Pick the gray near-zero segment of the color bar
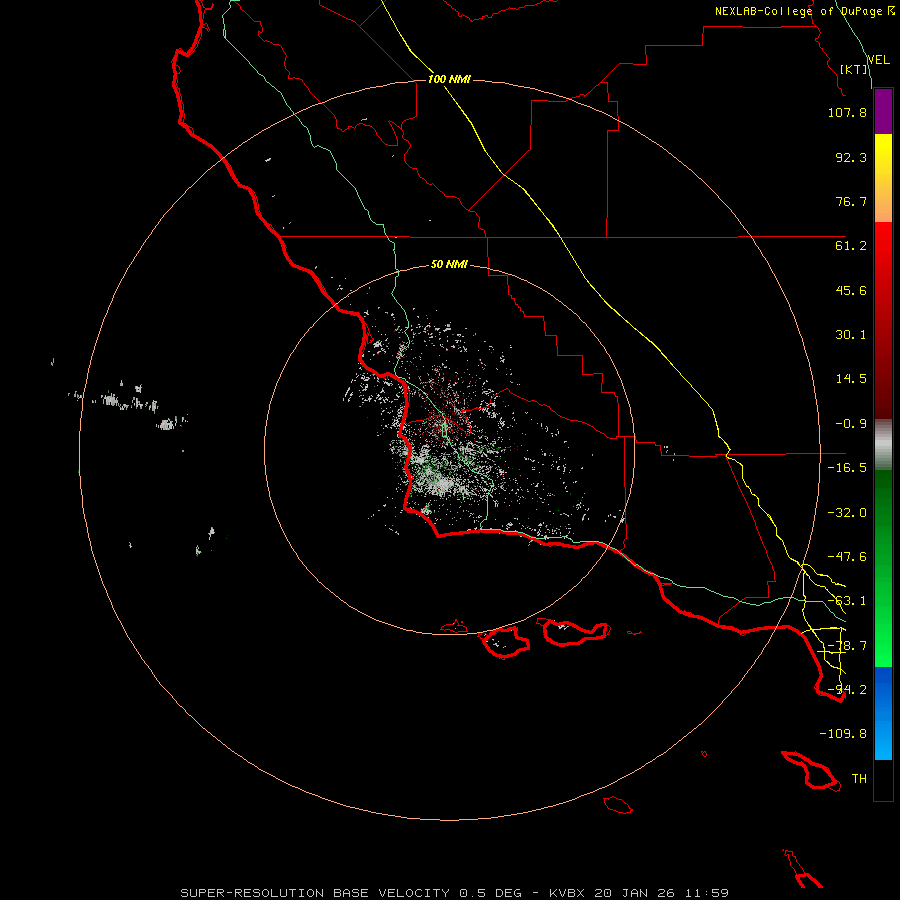900x900 pixels. [x=883, y=445]
